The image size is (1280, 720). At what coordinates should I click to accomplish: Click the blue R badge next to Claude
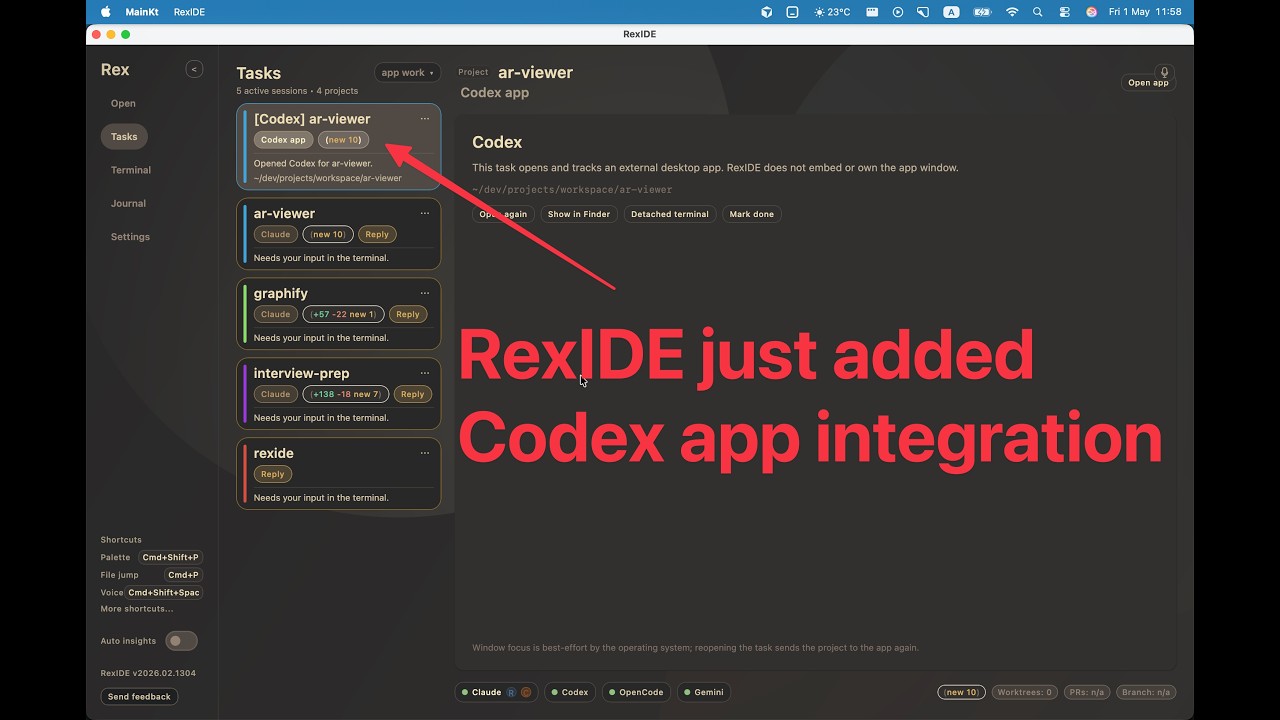[511, 692]
